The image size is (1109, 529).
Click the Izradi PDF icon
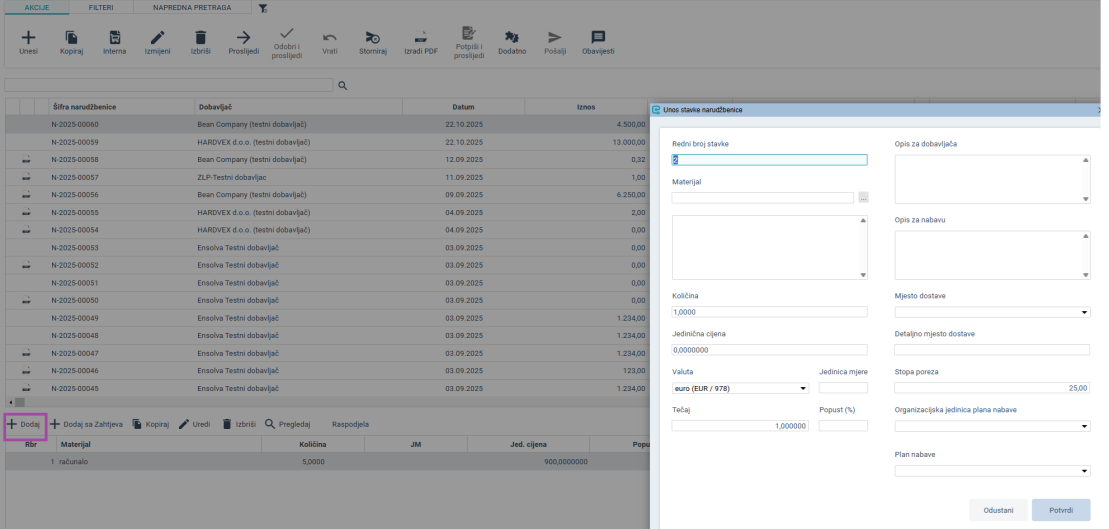click(x=421, y=37)
